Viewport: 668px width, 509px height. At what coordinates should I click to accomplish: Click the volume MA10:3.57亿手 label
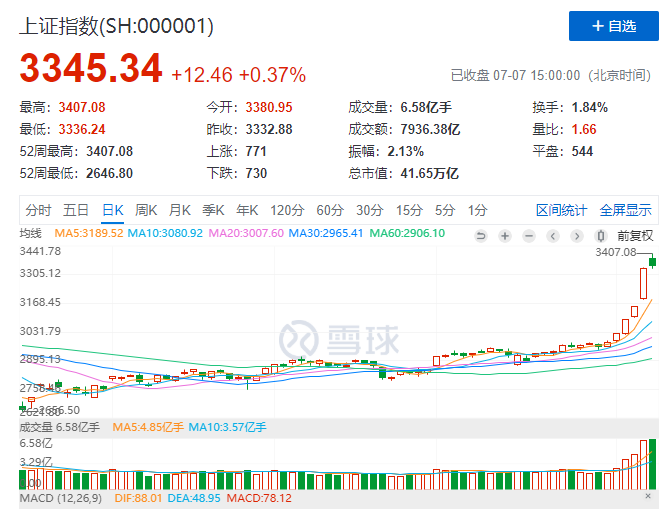coord(227,427)
